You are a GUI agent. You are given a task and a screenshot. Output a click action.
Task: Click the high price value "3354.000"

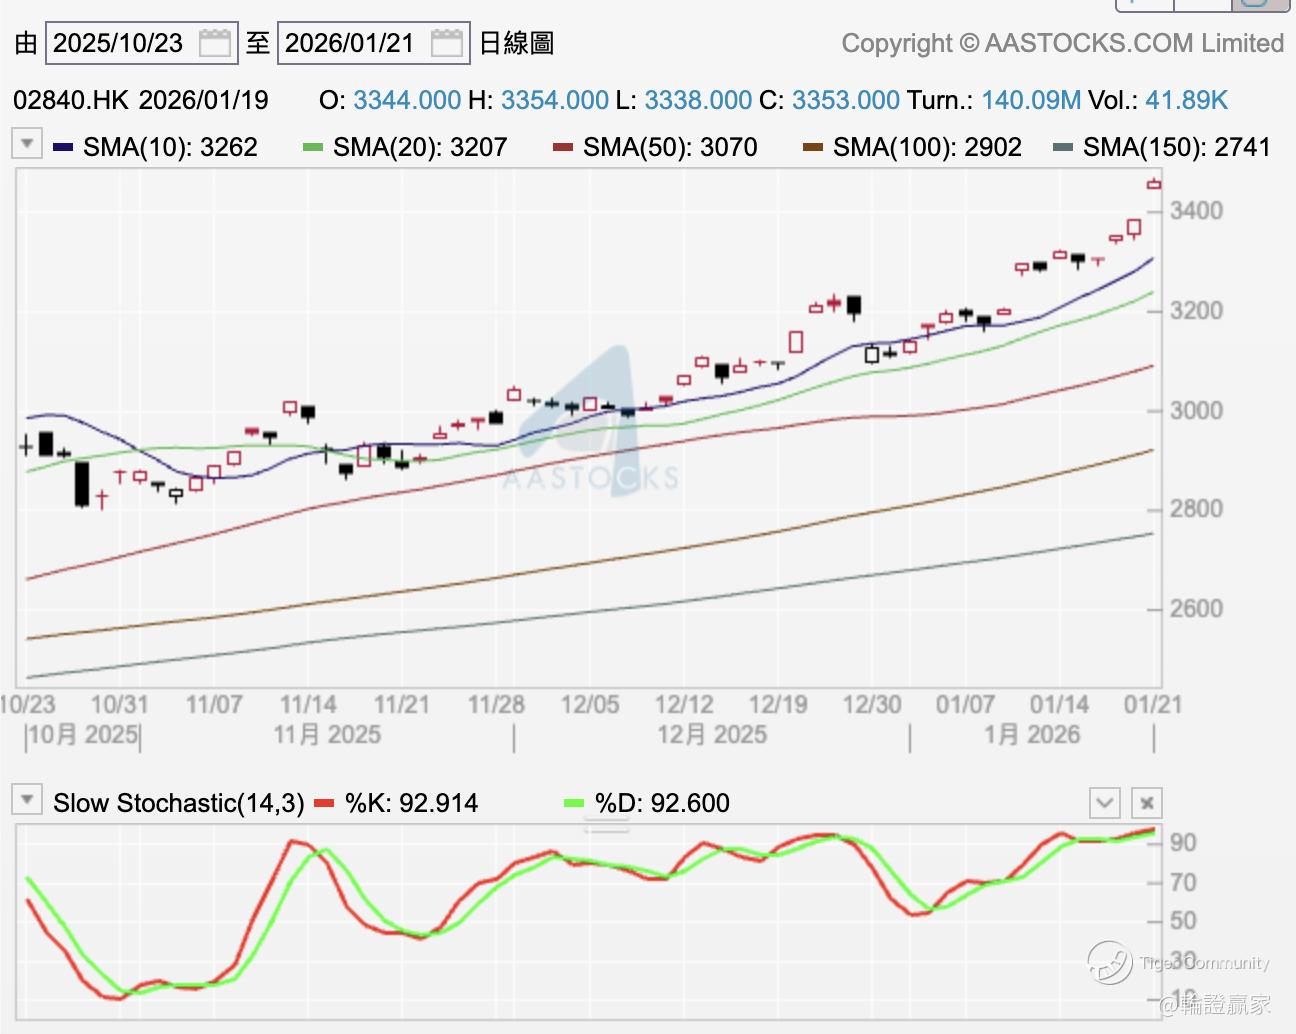coord(555,100)
